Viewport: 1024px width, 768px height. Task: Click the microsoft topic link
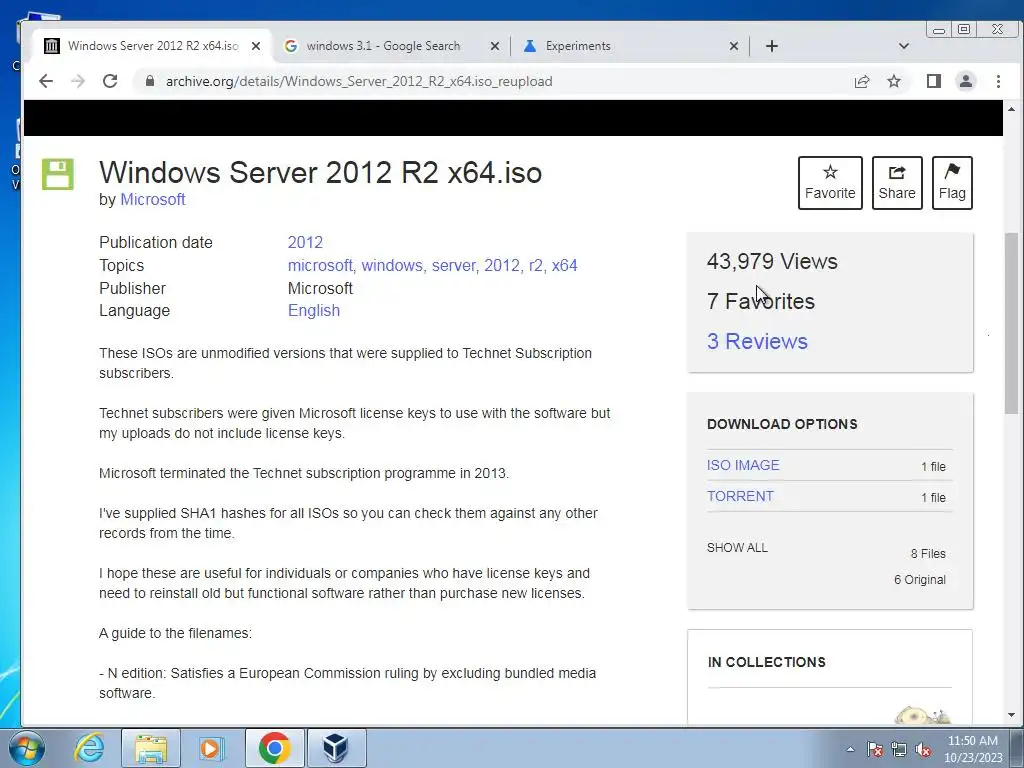(x=320, y=265)
